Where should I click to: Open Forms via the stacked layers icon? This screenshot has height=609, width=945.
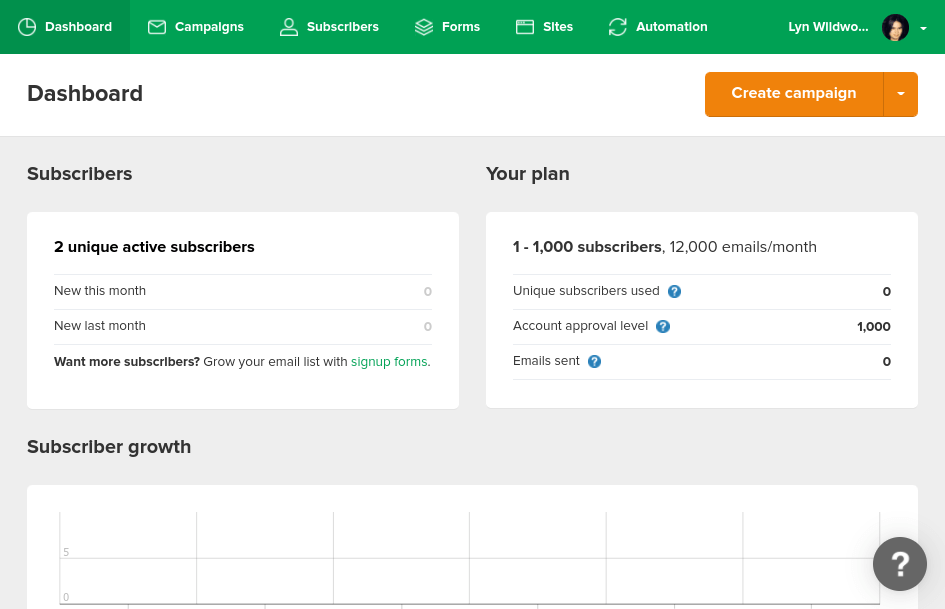tap(424, 27)
